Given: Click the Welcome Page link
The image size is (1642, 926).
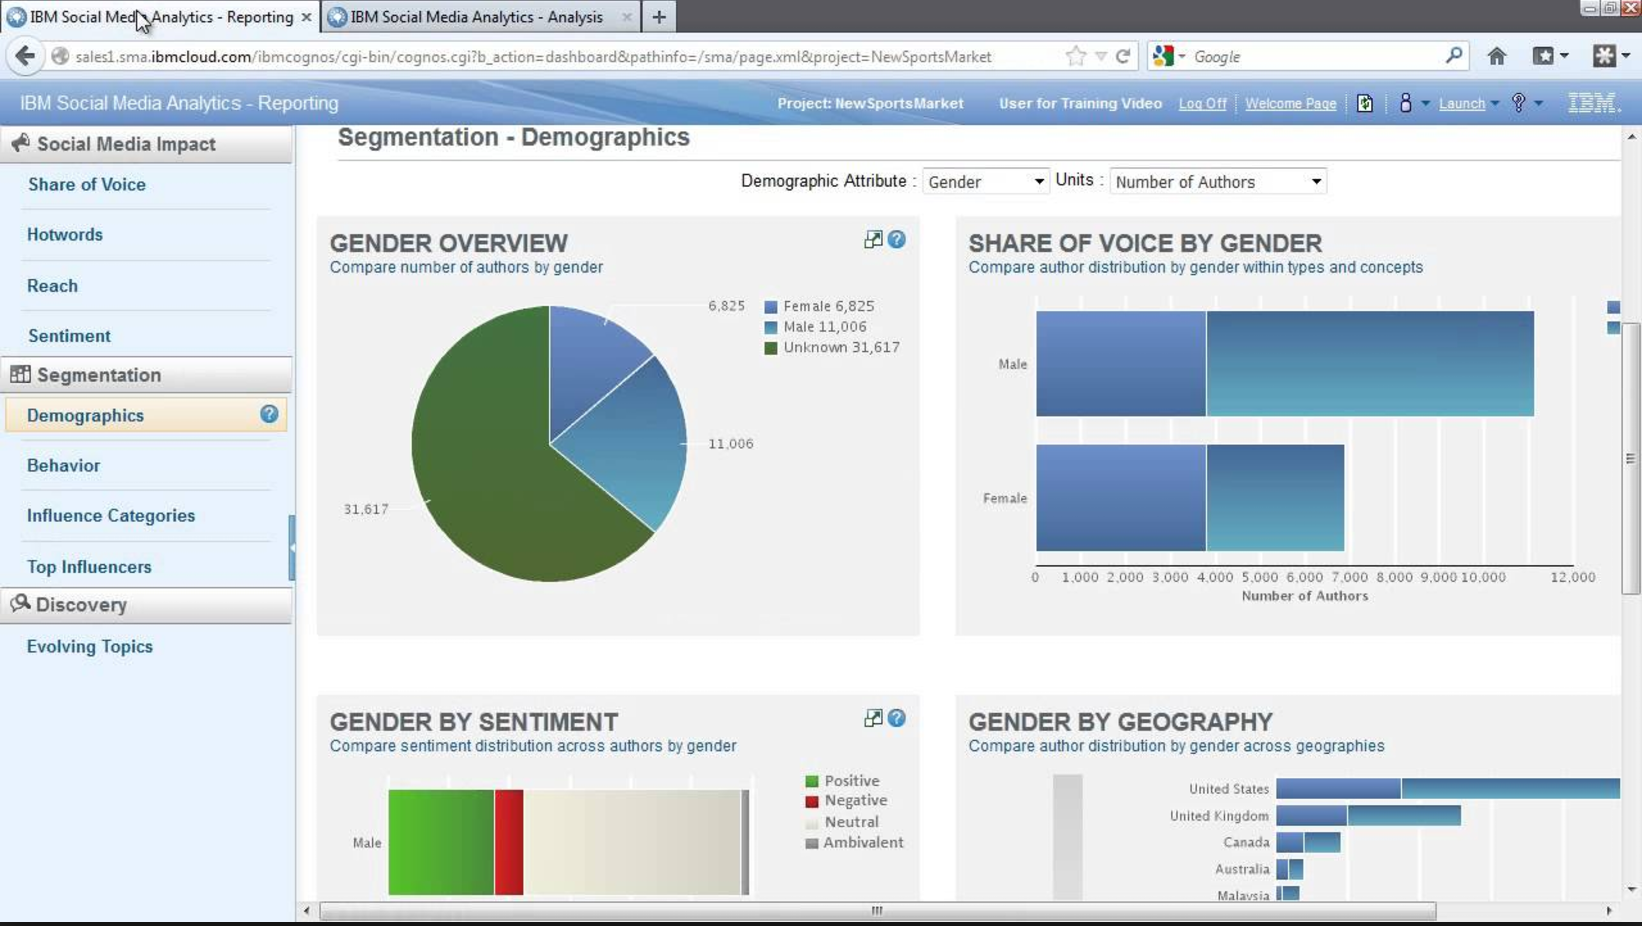Looking at the screenshot, I should (1290, 103).
